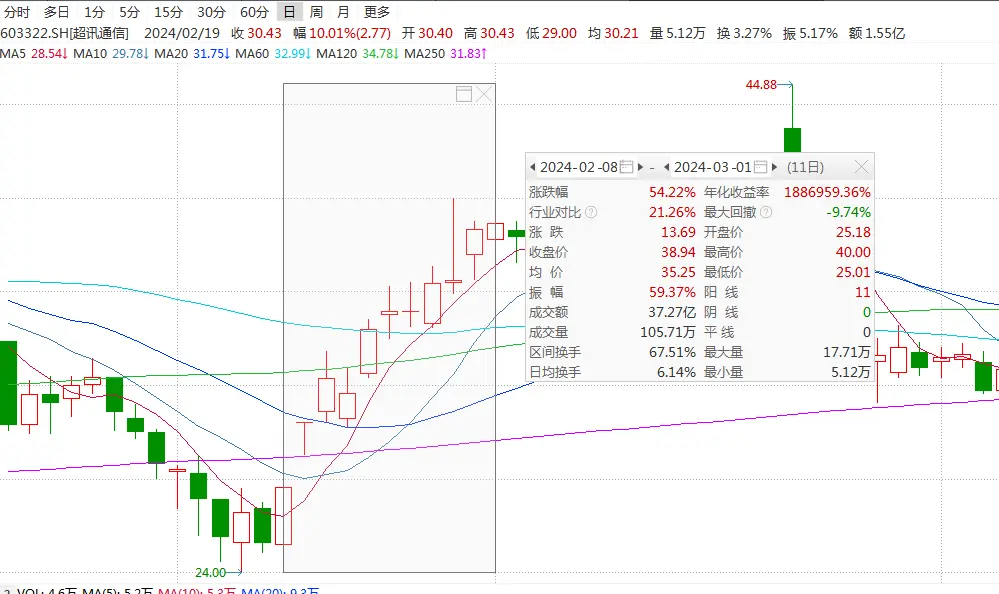Viewport: 999px width, 594px height.
Task: Close the interval statistics panel
Action: 860,167
